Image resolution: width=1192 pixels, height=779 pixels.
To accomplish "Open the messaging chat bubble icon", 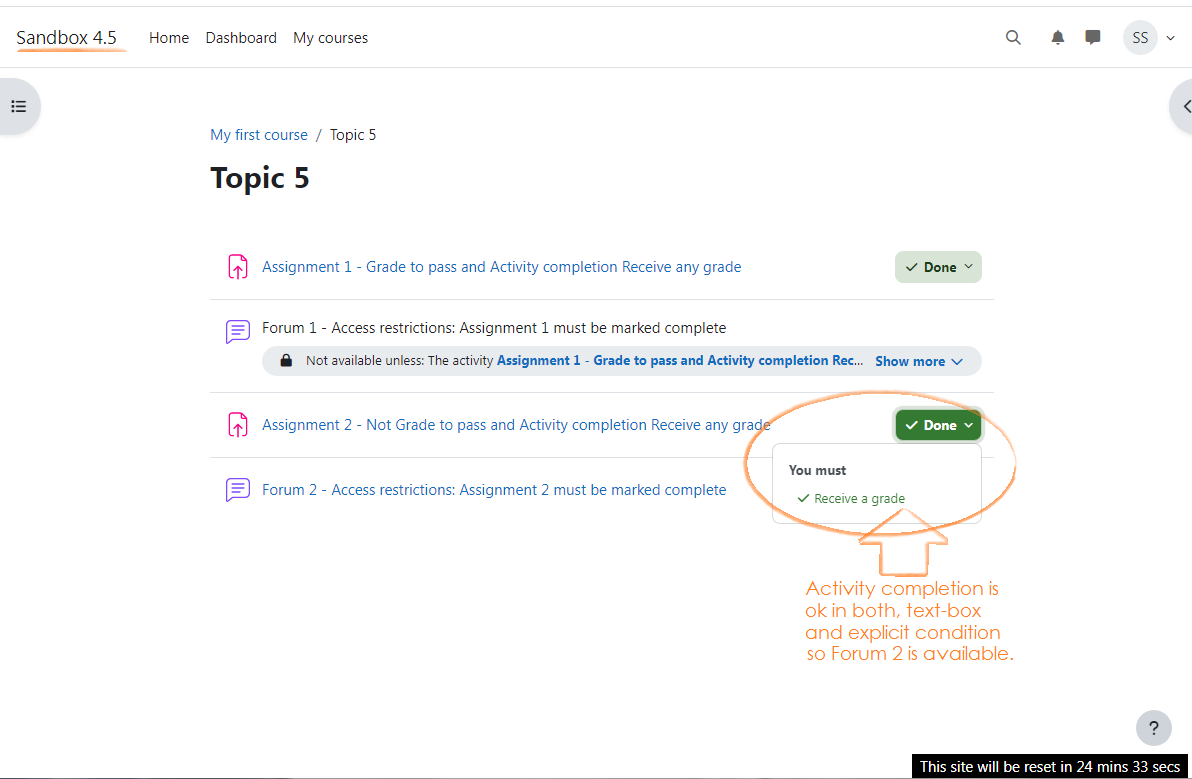I will pyautogui.click(x=1092, y=37).
